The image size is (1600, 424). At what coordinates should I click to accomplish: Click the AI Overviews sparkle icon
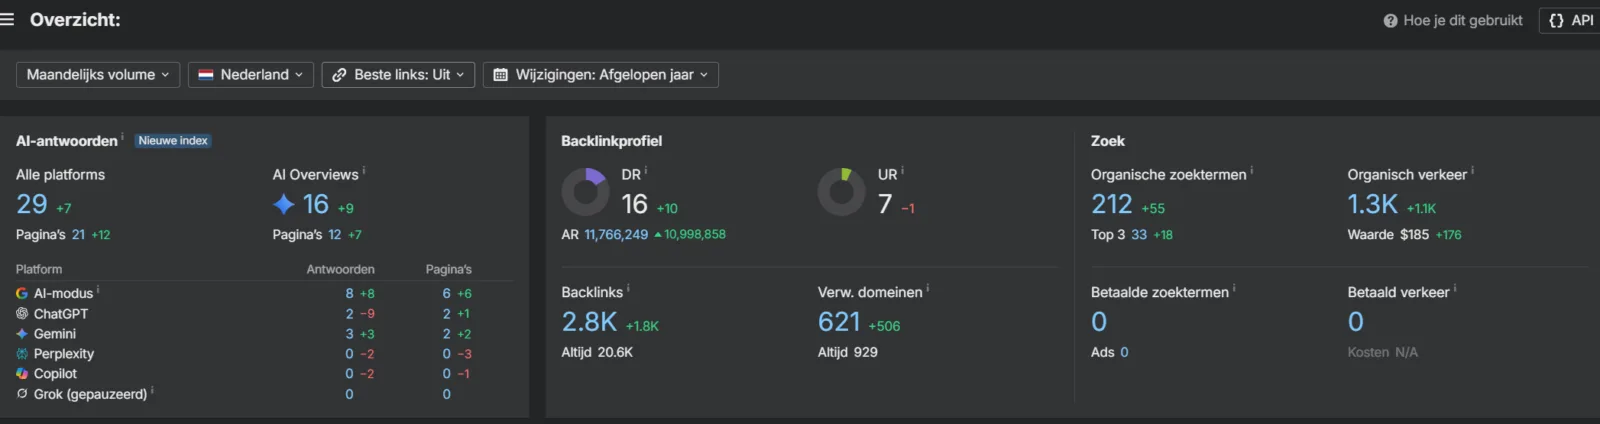point(283,204)
